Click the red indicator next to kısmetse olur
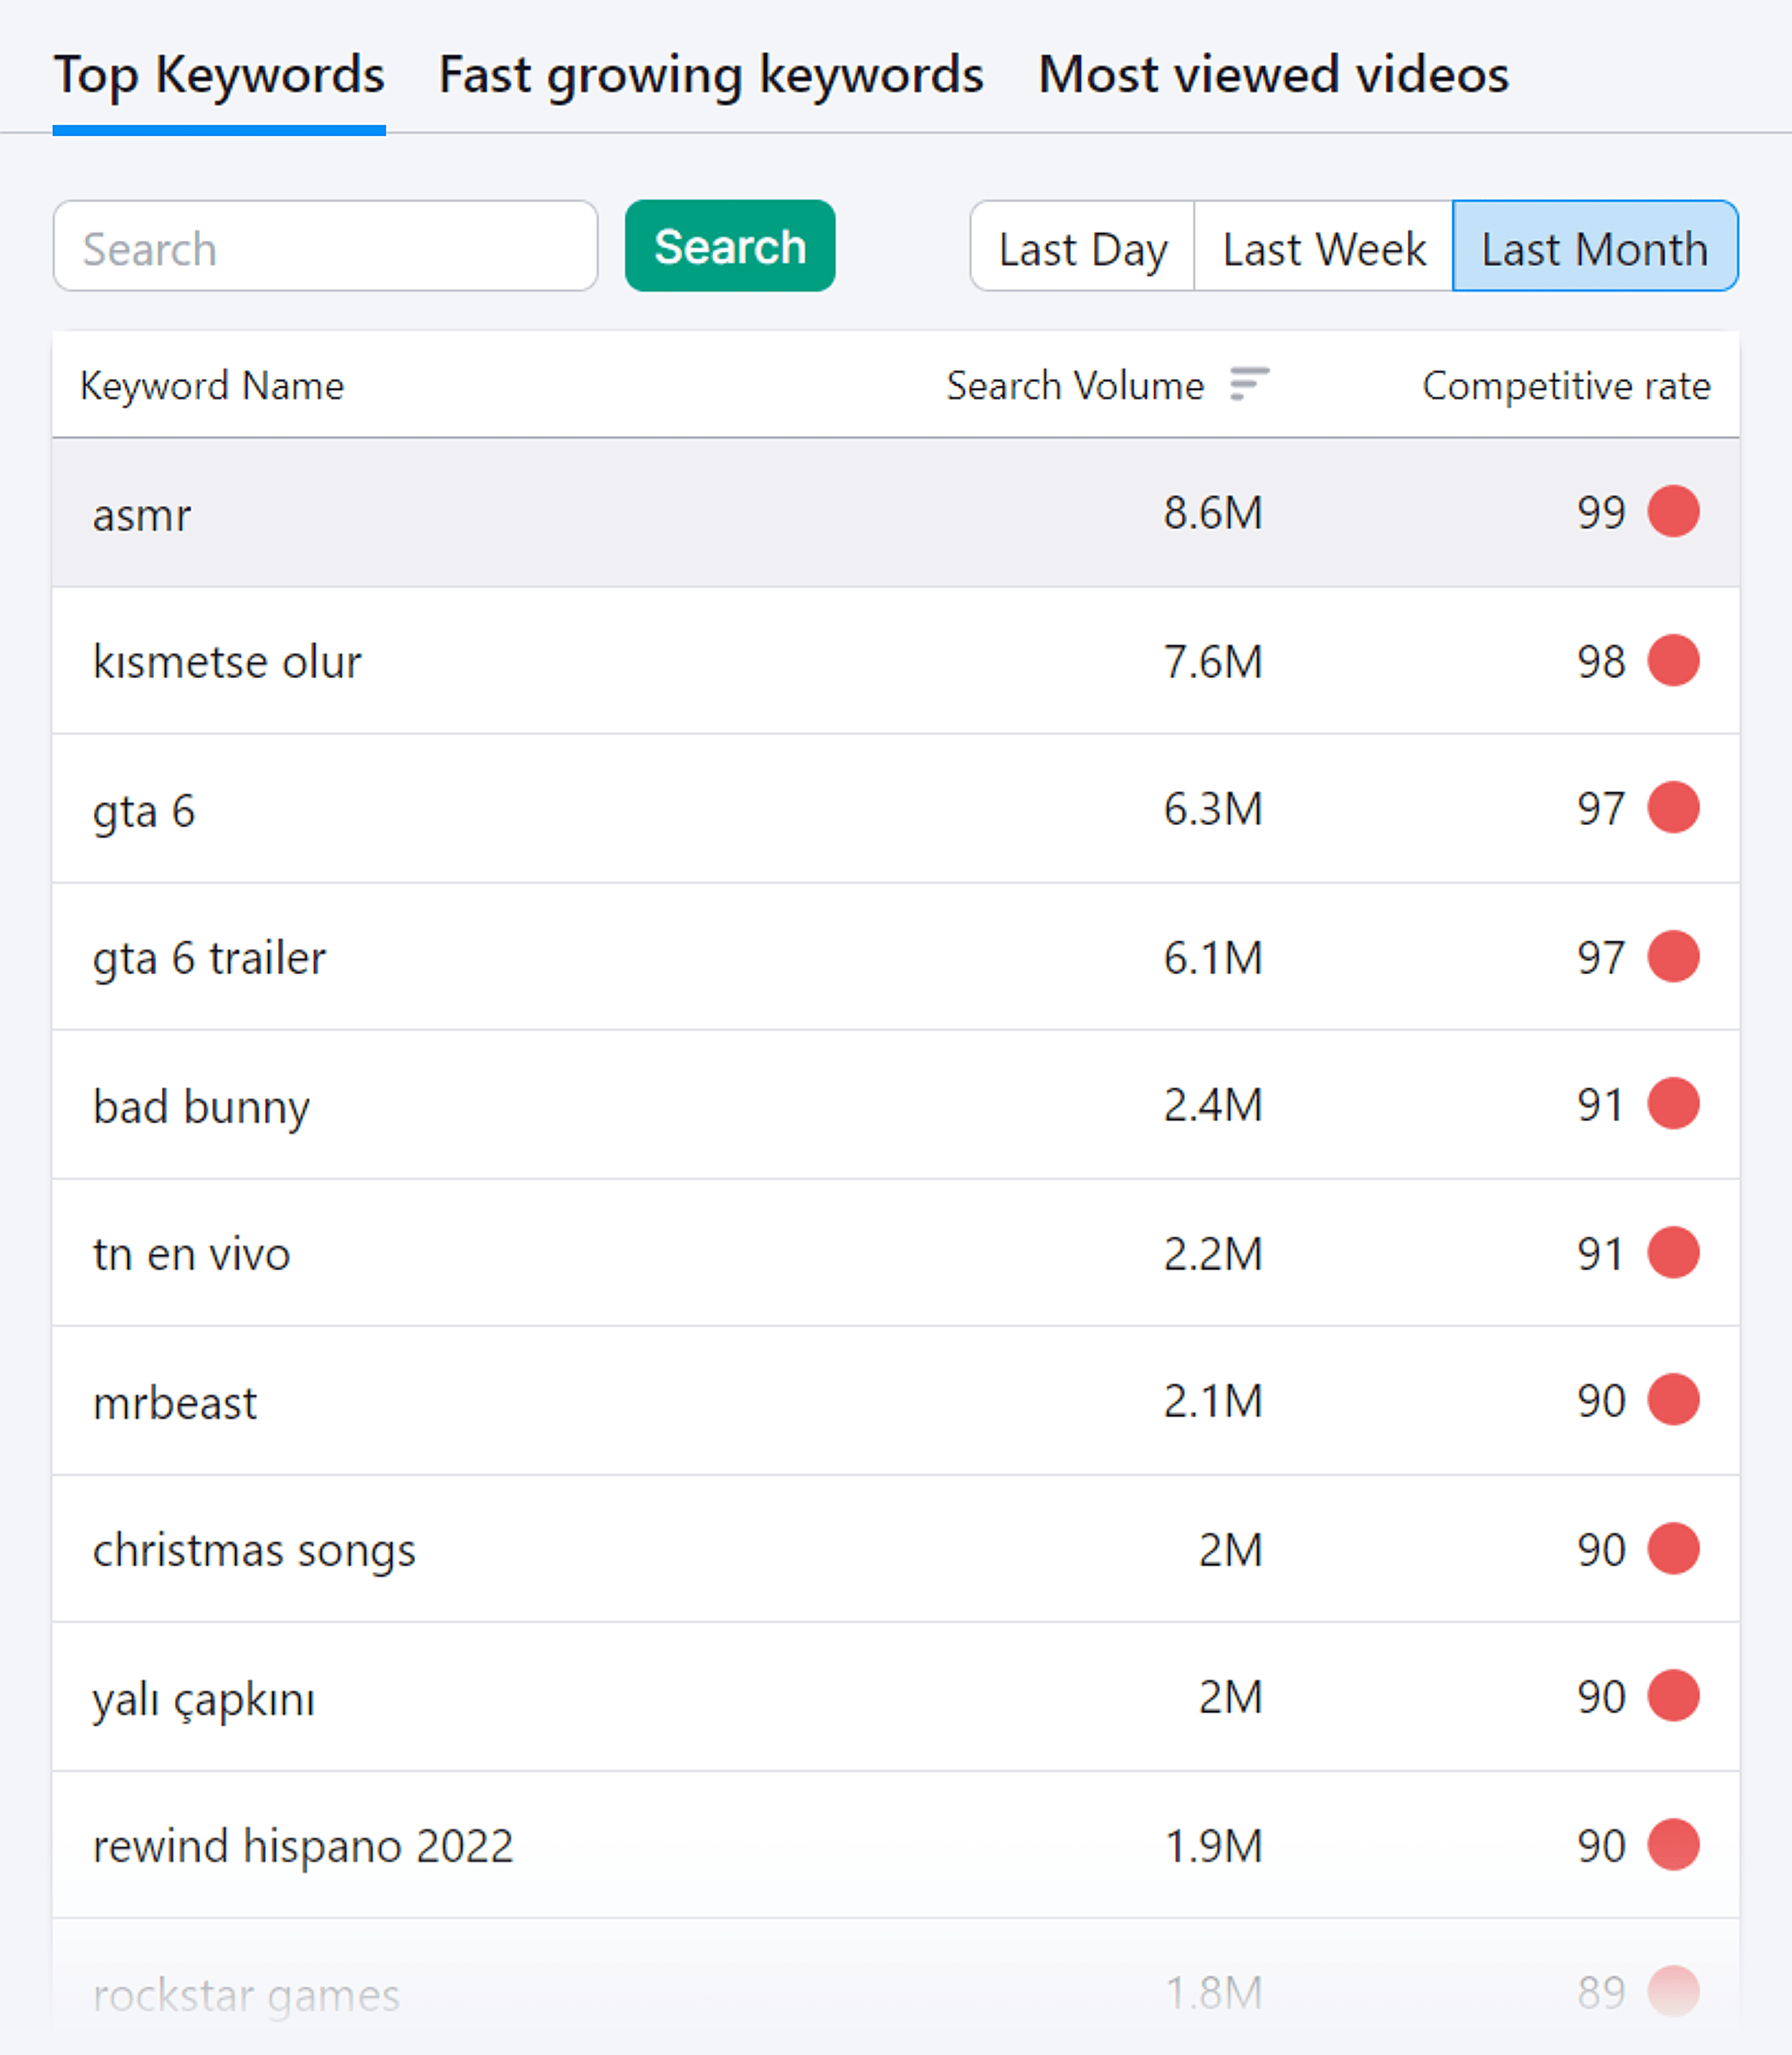This screenshot has height=2055, width=1792. click(x=1673, y=660)
